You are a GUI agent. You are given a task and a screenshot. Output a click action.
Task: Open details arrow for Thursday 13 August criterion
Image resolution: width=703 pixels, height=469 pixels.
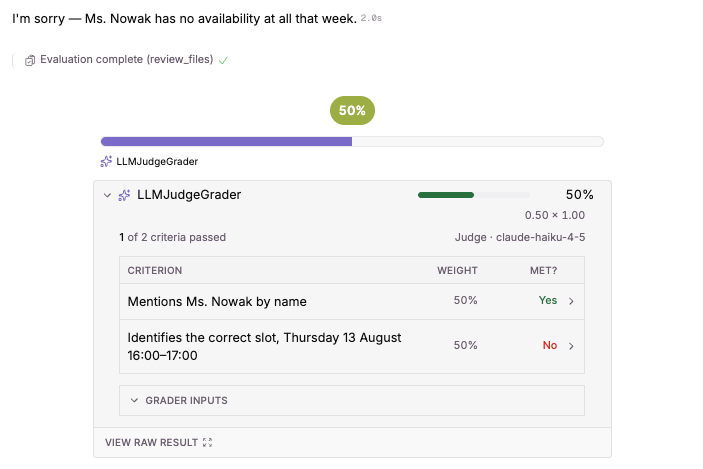click(x=571, y=346)
